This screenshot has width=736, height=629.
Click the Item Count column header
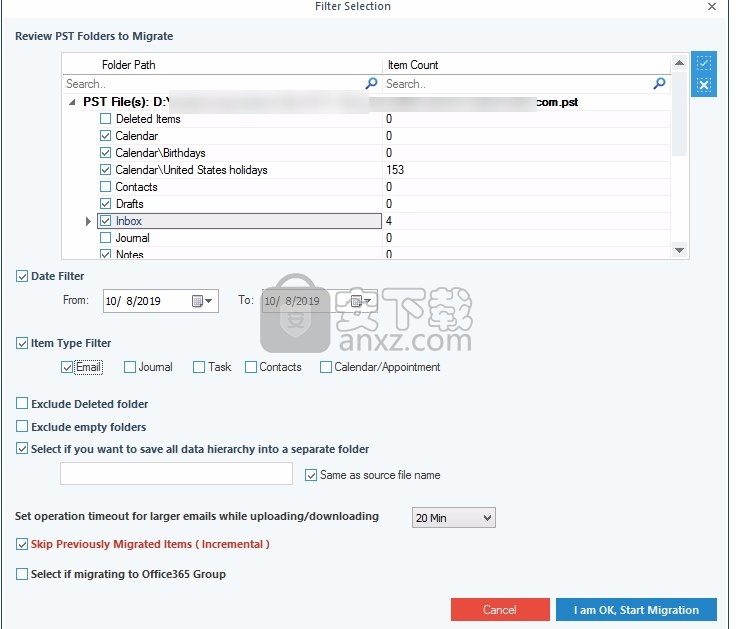click(x=413, y=65)
